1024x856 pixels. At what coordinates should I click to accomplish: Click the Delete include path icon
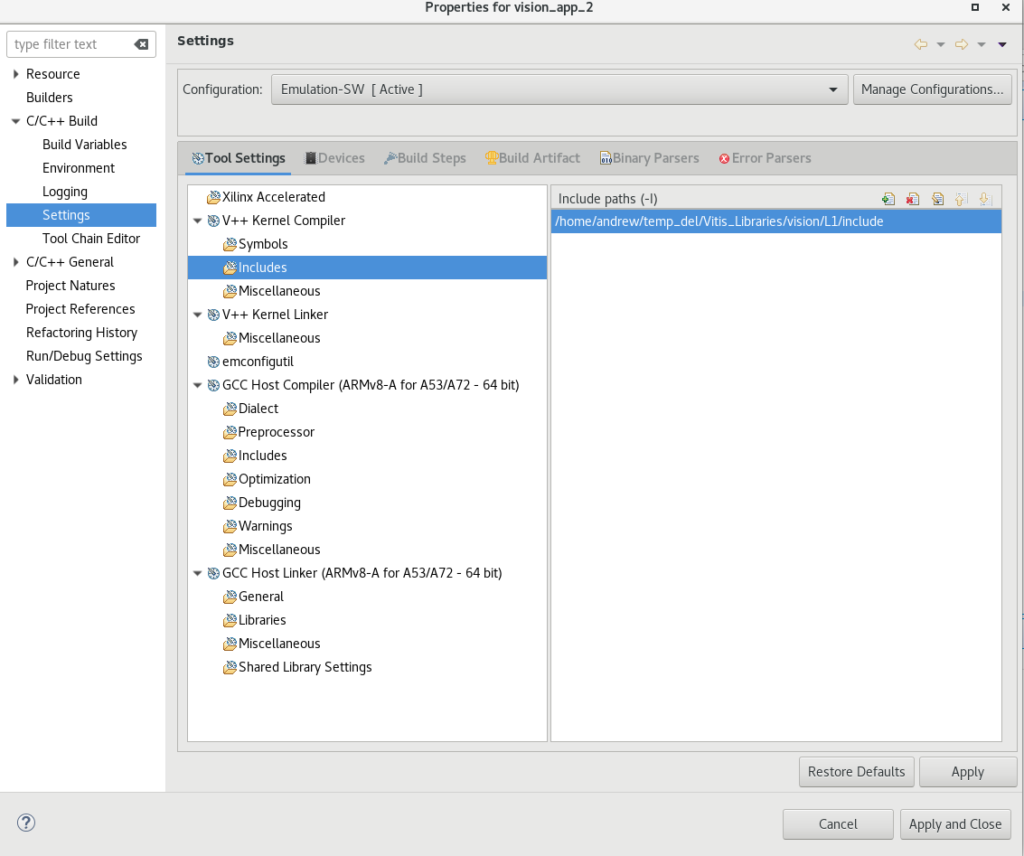click(912, 199)
